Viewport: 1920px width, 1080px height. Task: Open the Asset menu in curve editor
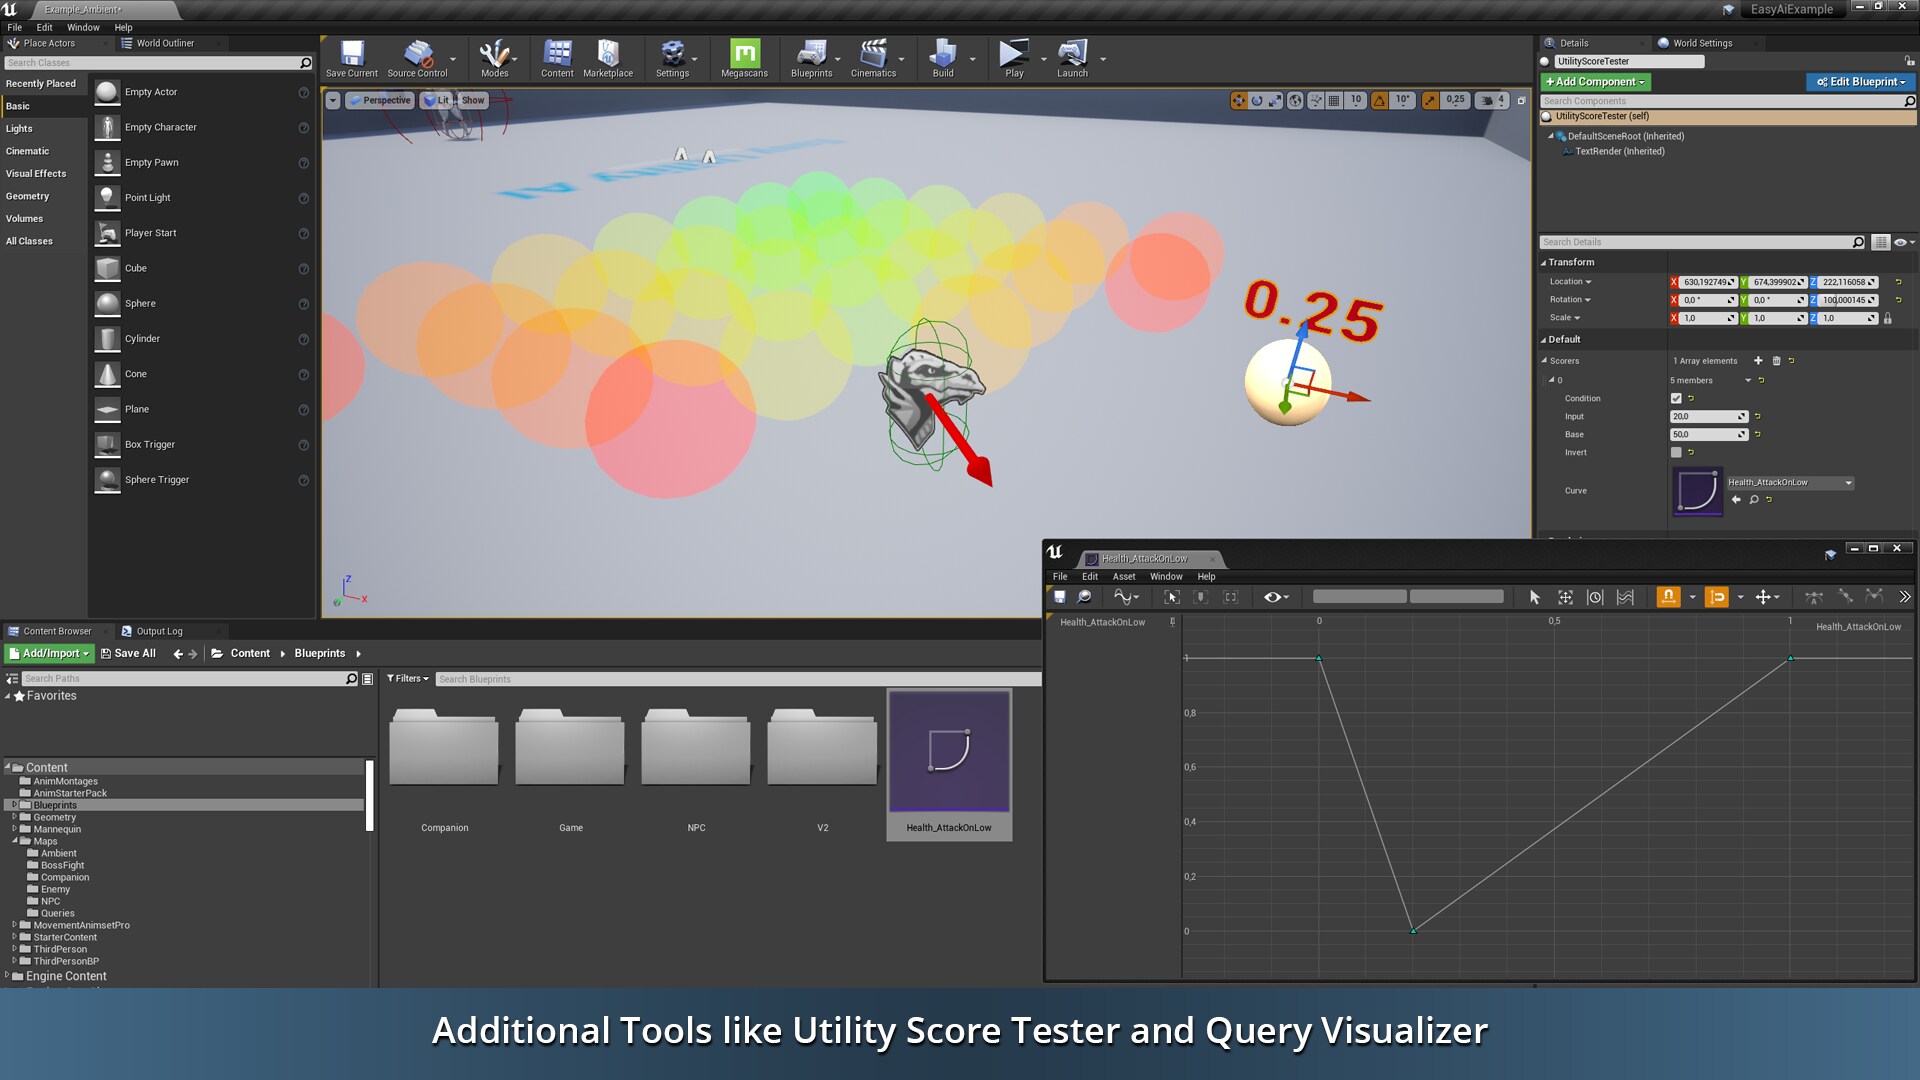point(1124,577)
